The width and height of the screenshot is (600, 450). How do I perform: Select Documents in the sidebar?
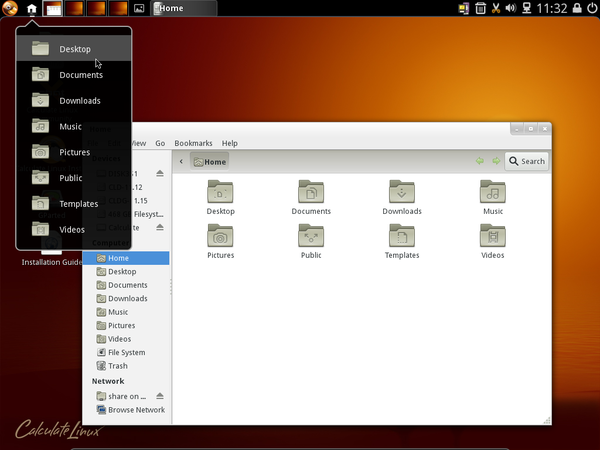pos(126,285)
